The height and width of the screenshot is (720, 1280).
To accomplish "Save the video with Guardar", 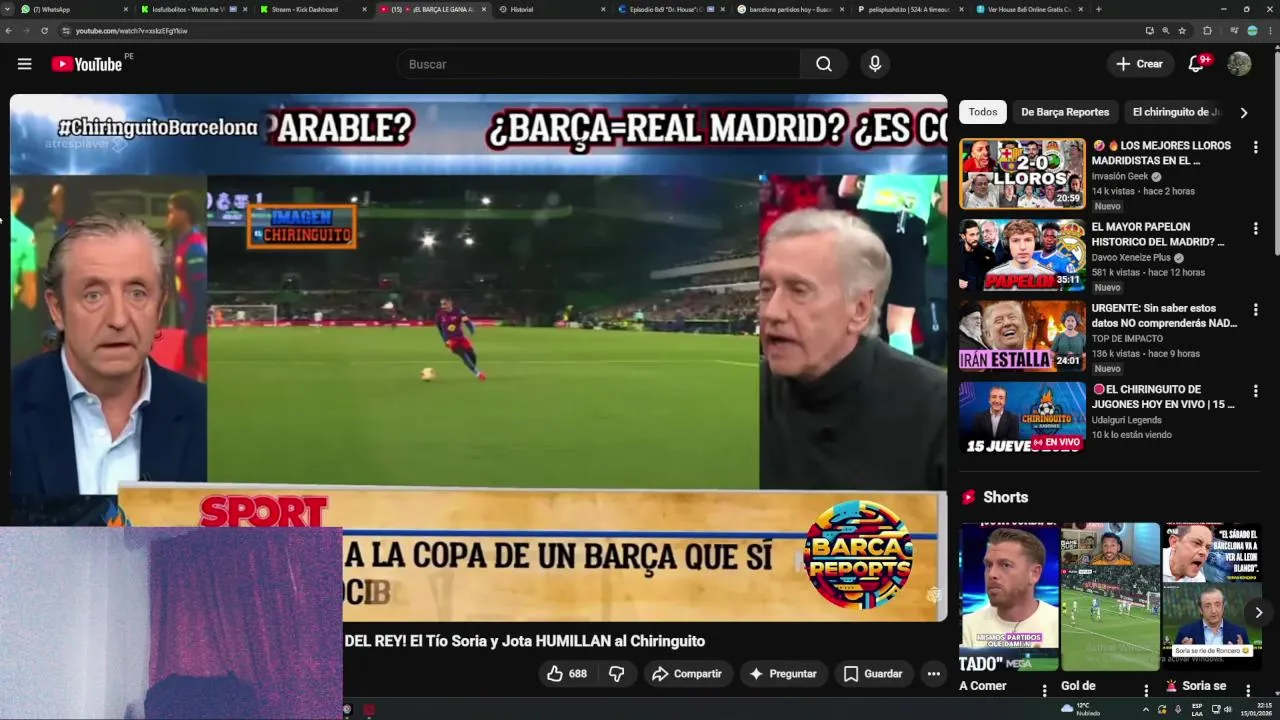I will [873, 674].
